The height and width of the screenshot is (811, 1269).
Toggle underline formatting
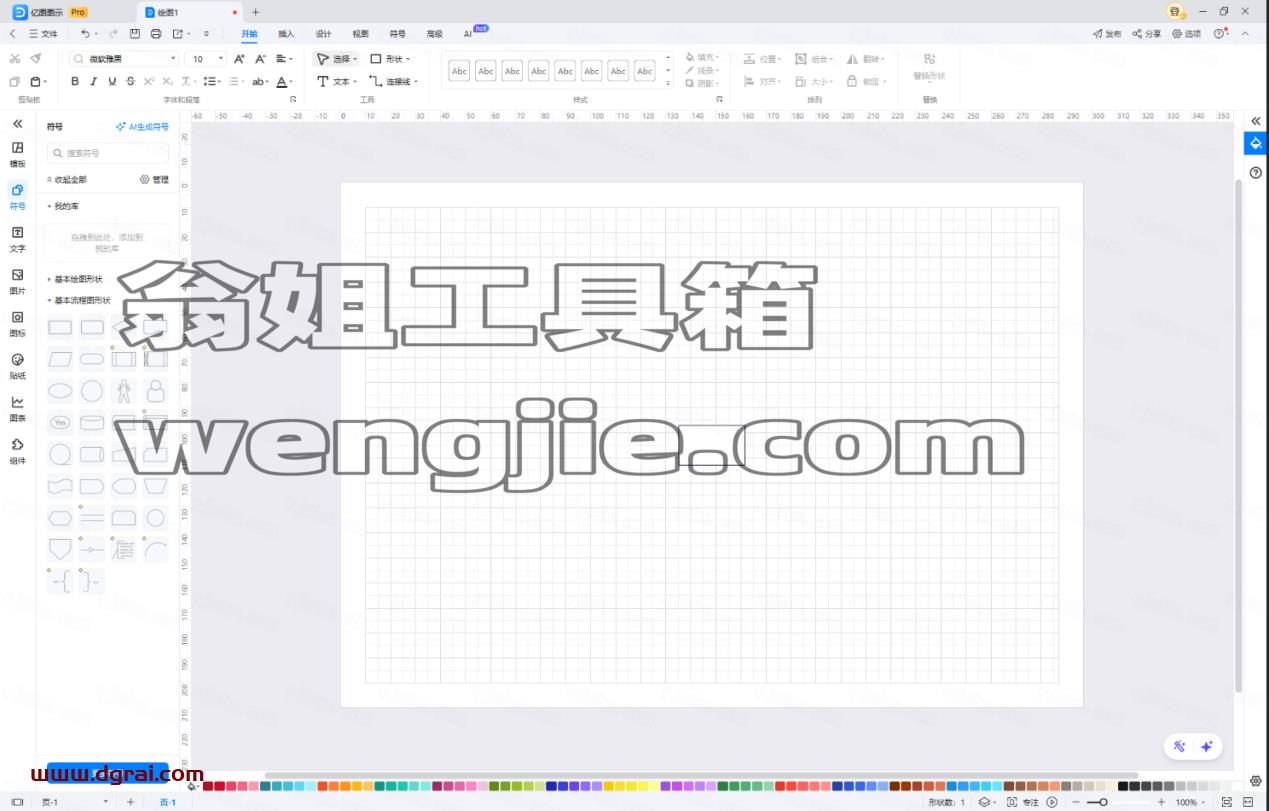(112, 82)
